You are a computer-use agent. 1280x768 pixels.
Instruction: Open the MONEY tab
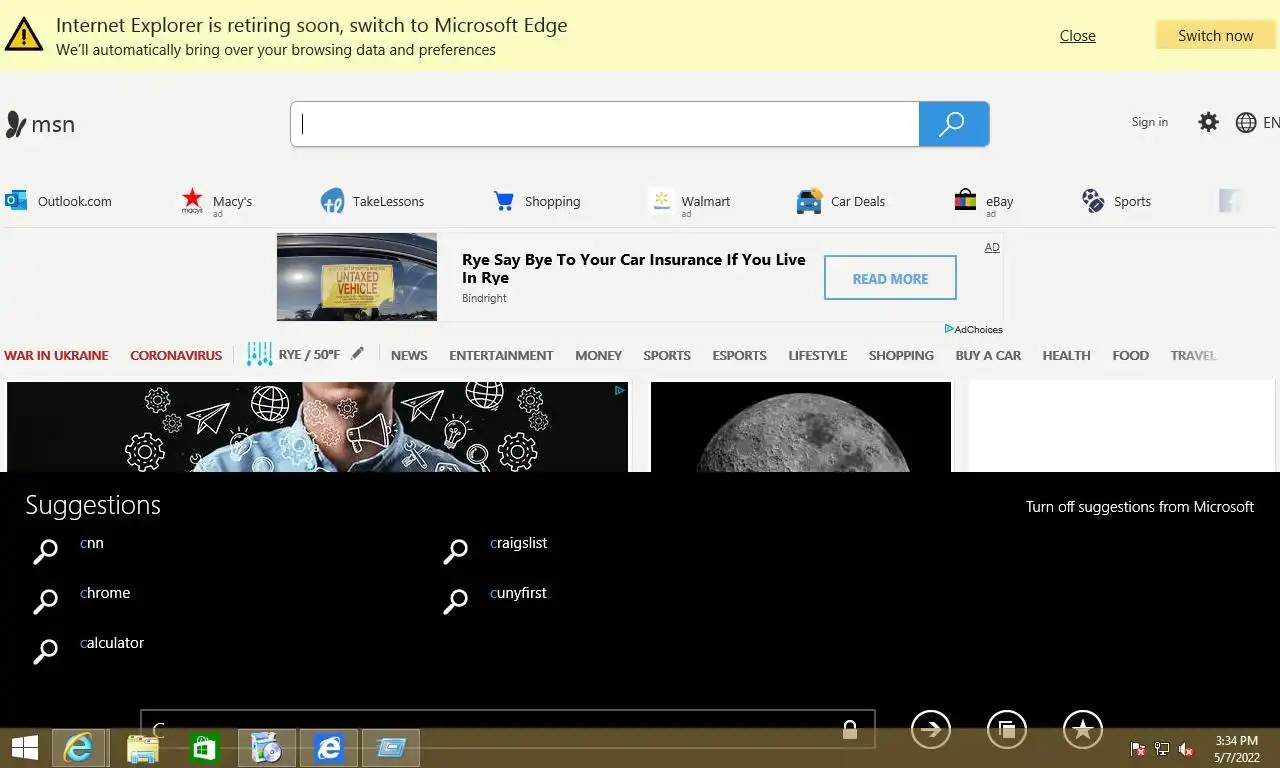click(598, 355)
